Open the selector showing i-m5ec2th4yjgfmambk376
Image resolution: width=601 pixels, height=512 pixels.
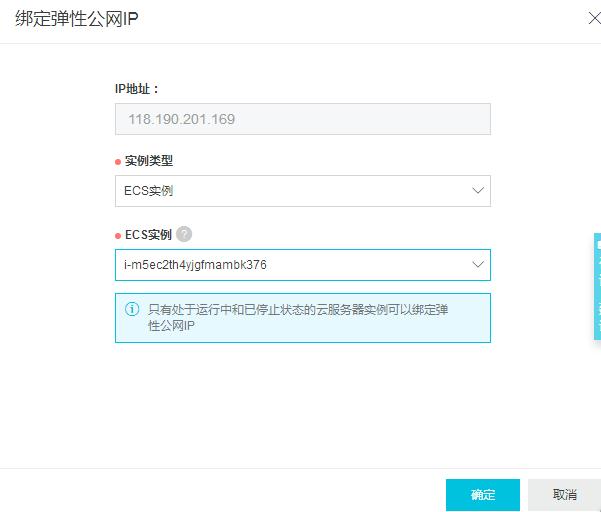[290, 265]
